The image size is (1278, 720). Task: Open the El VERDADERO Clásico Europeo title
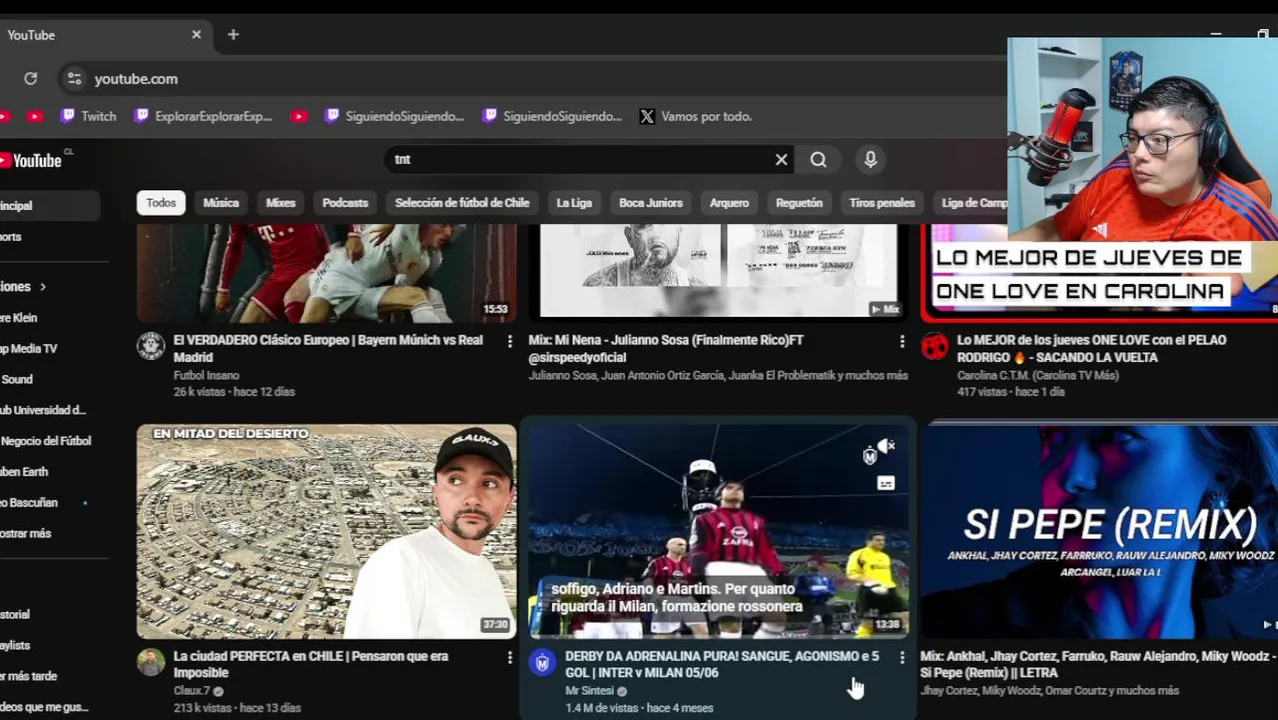[328, 348]
